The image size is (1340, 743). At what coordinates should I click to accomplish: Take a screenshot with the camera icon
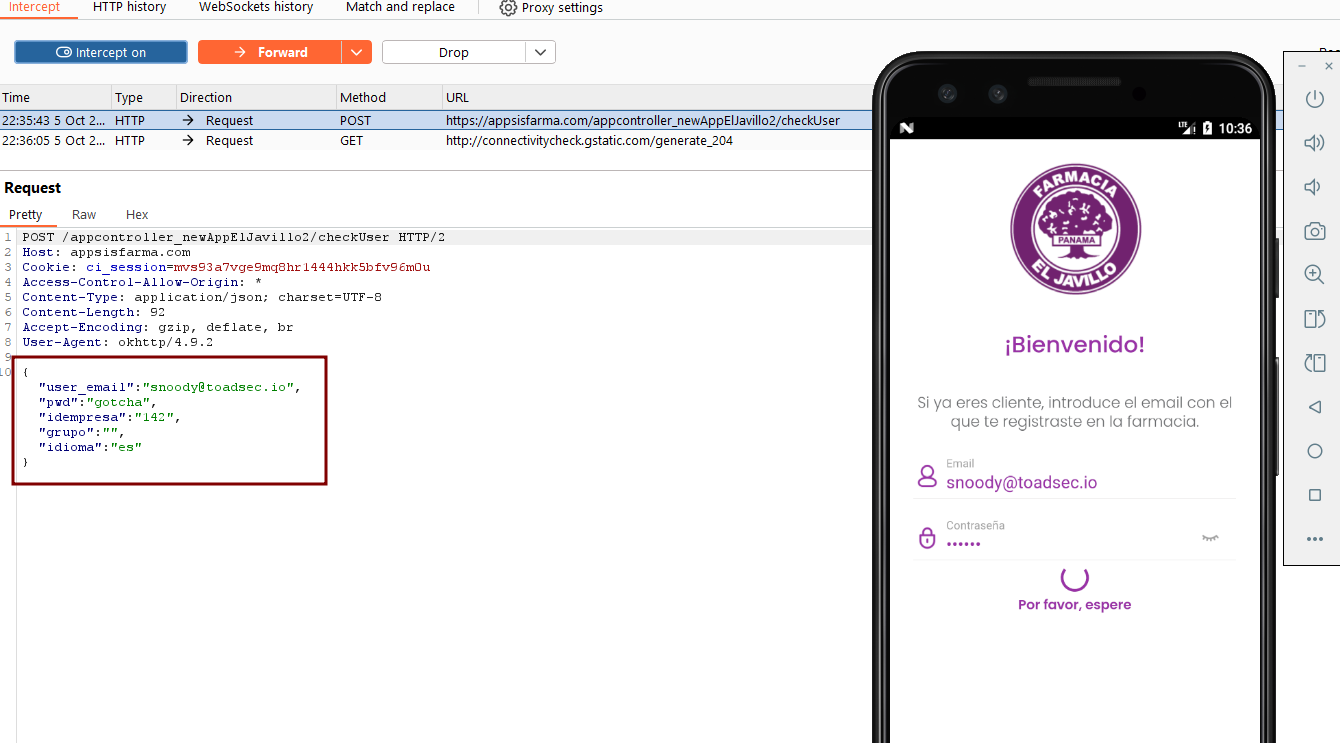point(1314,231)
